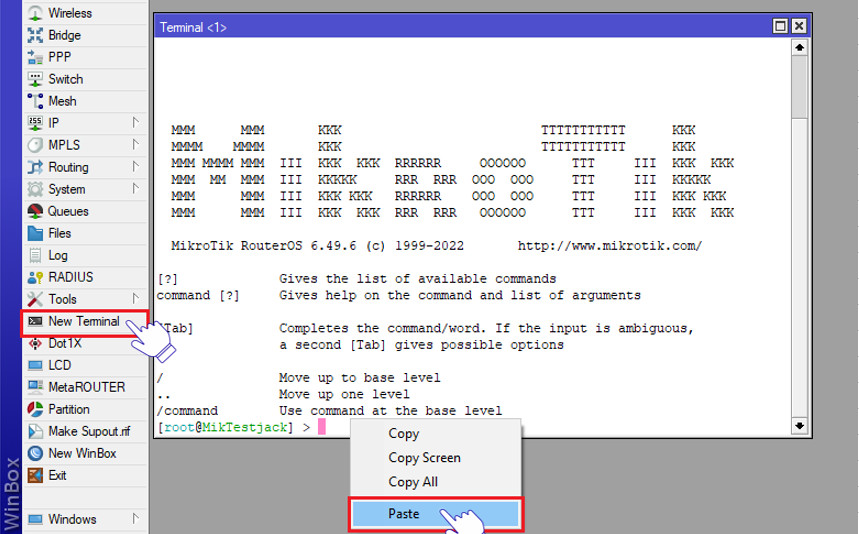The height and width of the screenshot is (534, 859).
Task: Click the Exit menu label
Action: (58, 475)
